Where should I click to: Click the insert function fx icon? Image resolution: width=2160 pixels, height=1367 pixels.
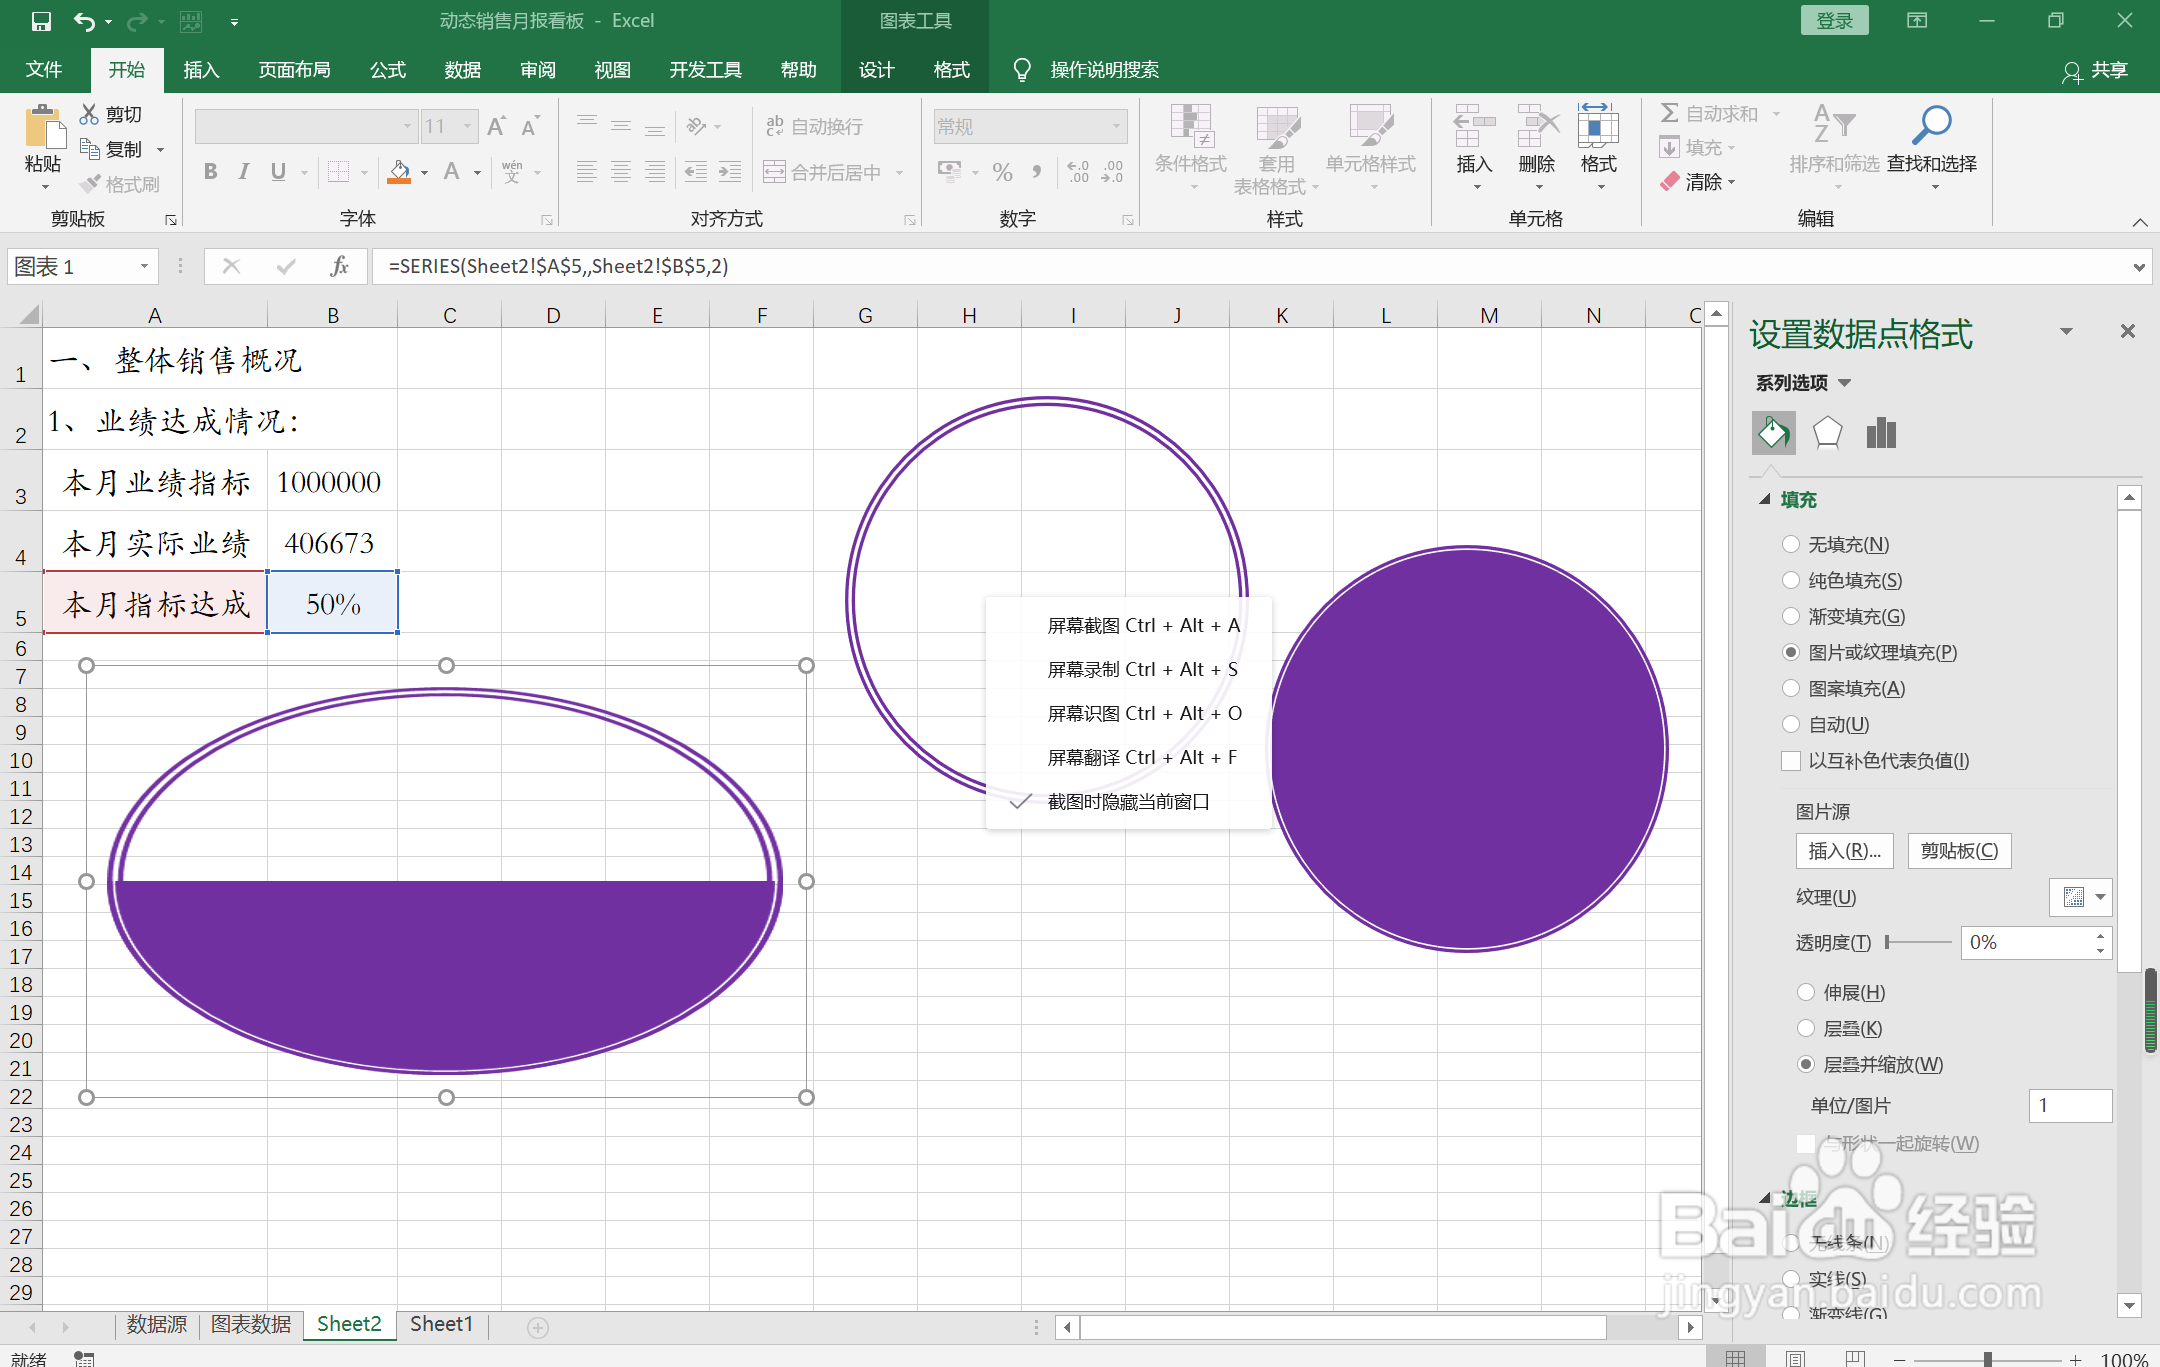coord(339,266)
